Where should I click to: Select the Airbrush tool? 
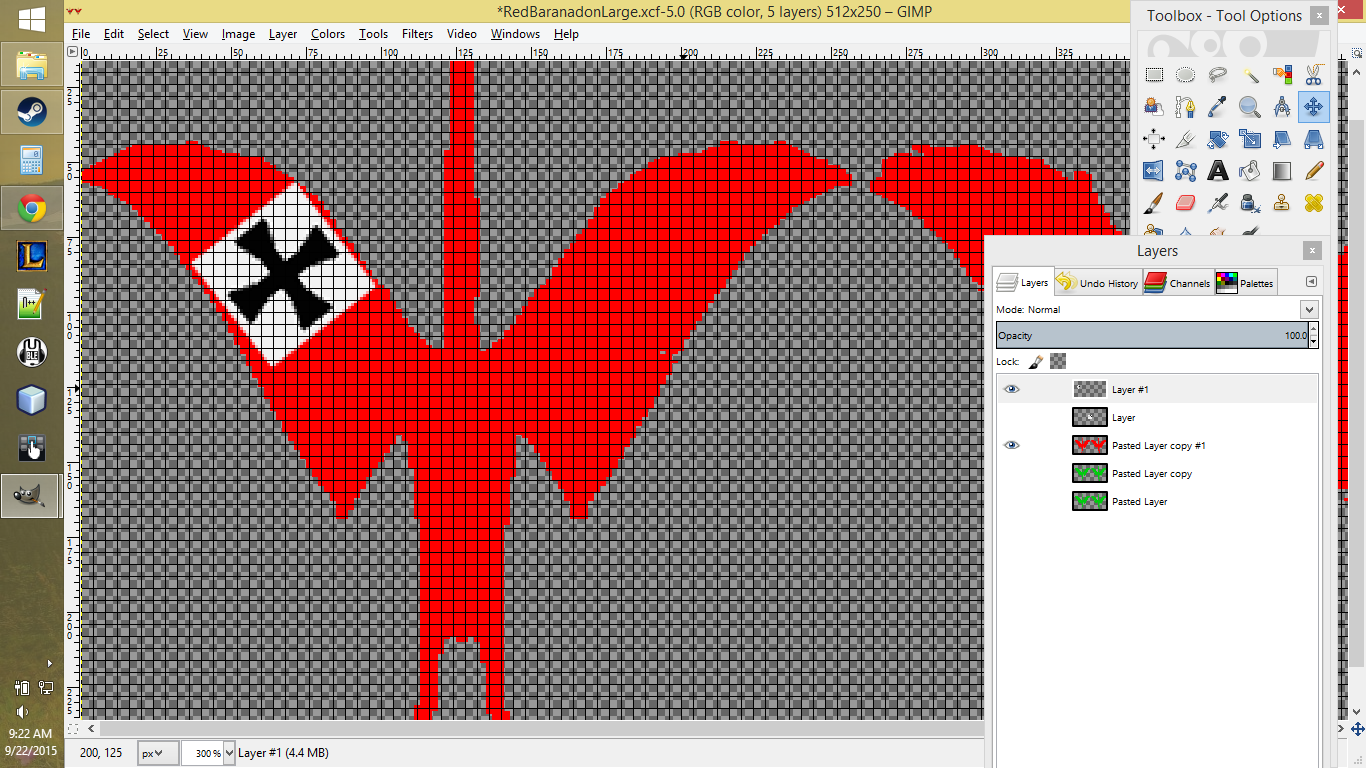pos(1218,203)
